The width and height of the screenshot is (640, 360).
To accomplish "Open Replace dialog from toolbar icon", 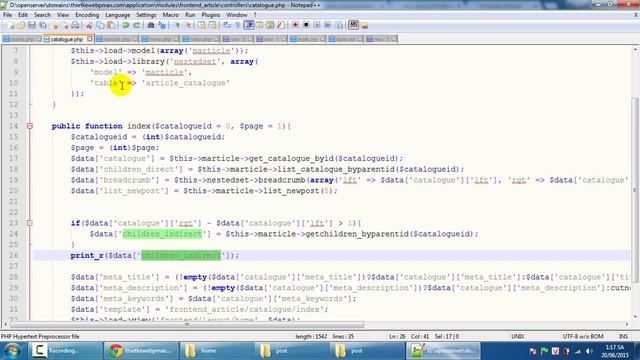I will [162, 25].
